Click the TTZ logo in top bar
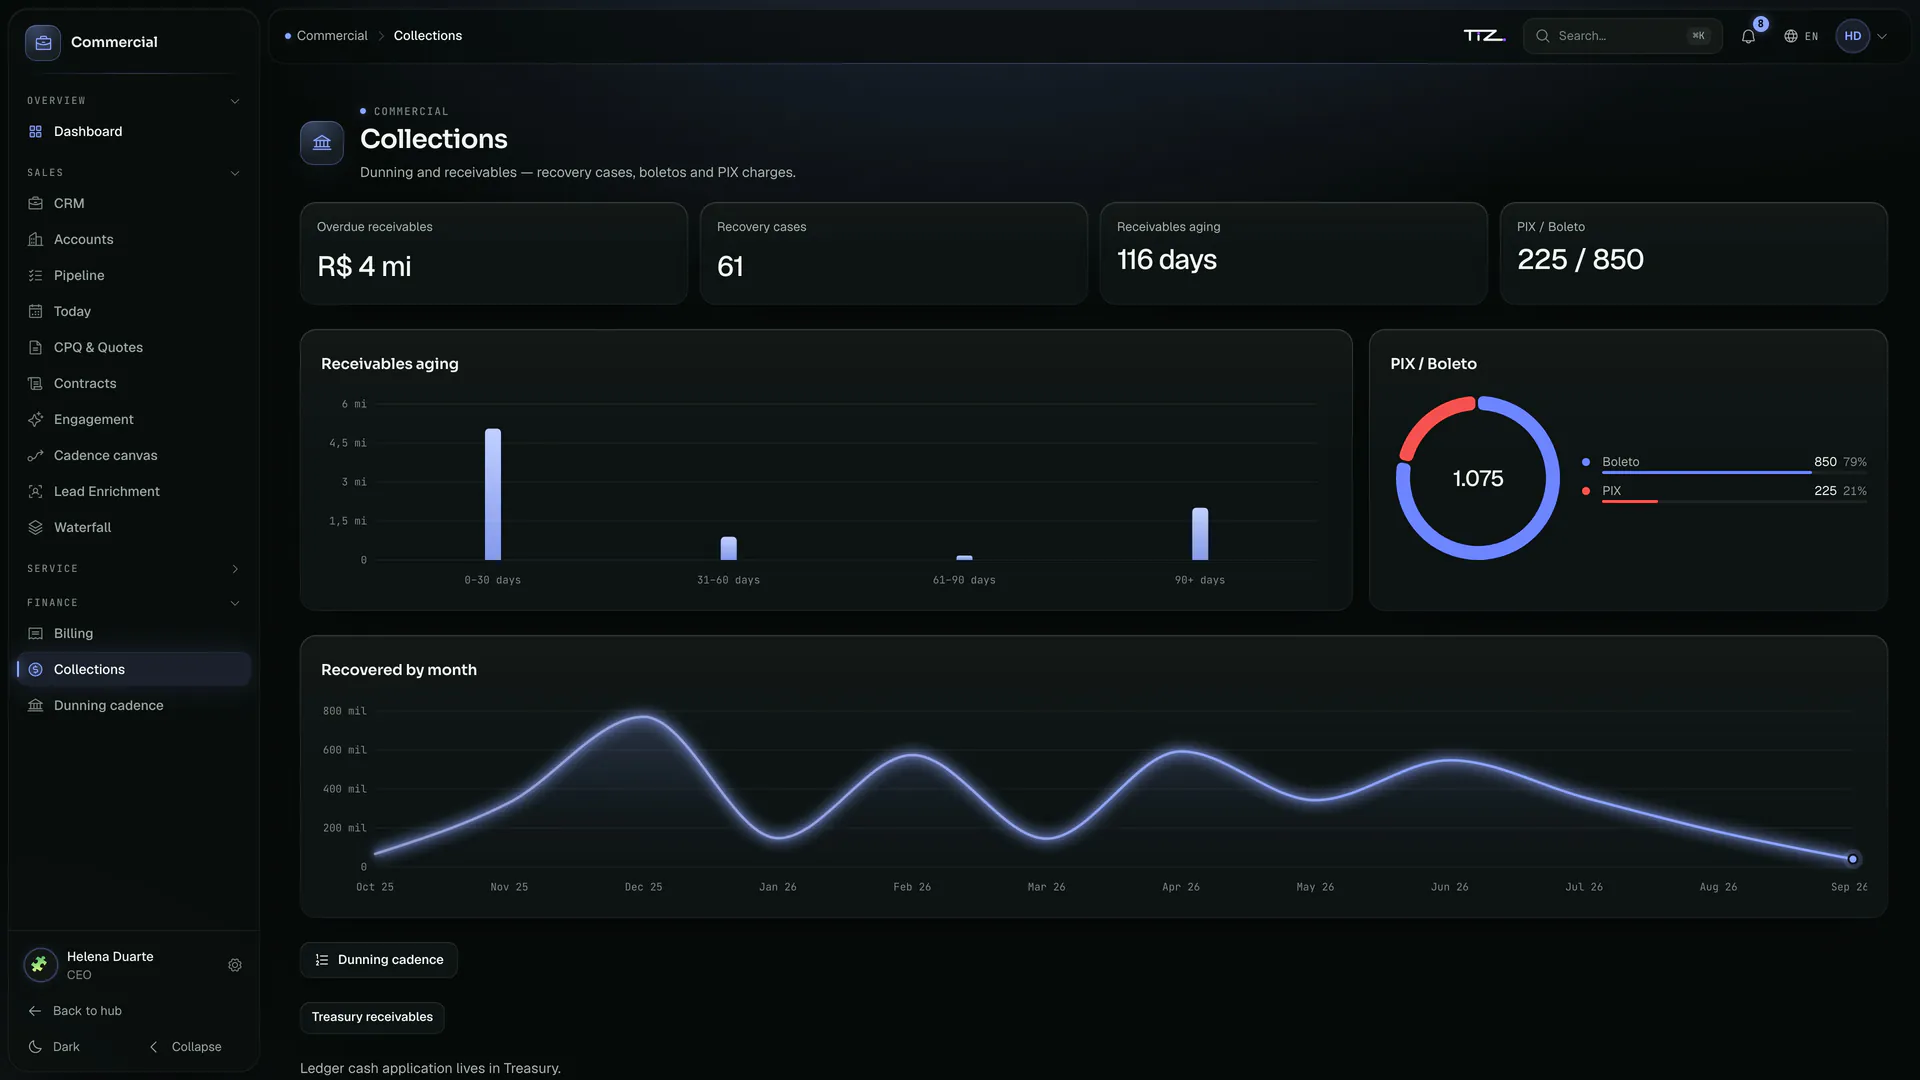 tap(1484, 36)
